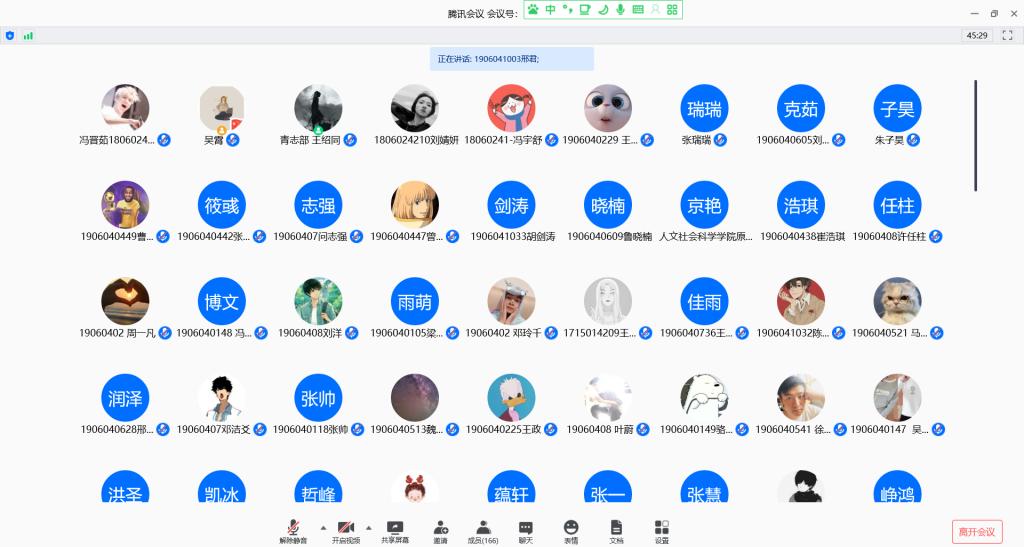Select participant tile 瑞瑞 avatar
This screenshot has width=1024, height=547.
coord(704,108)
